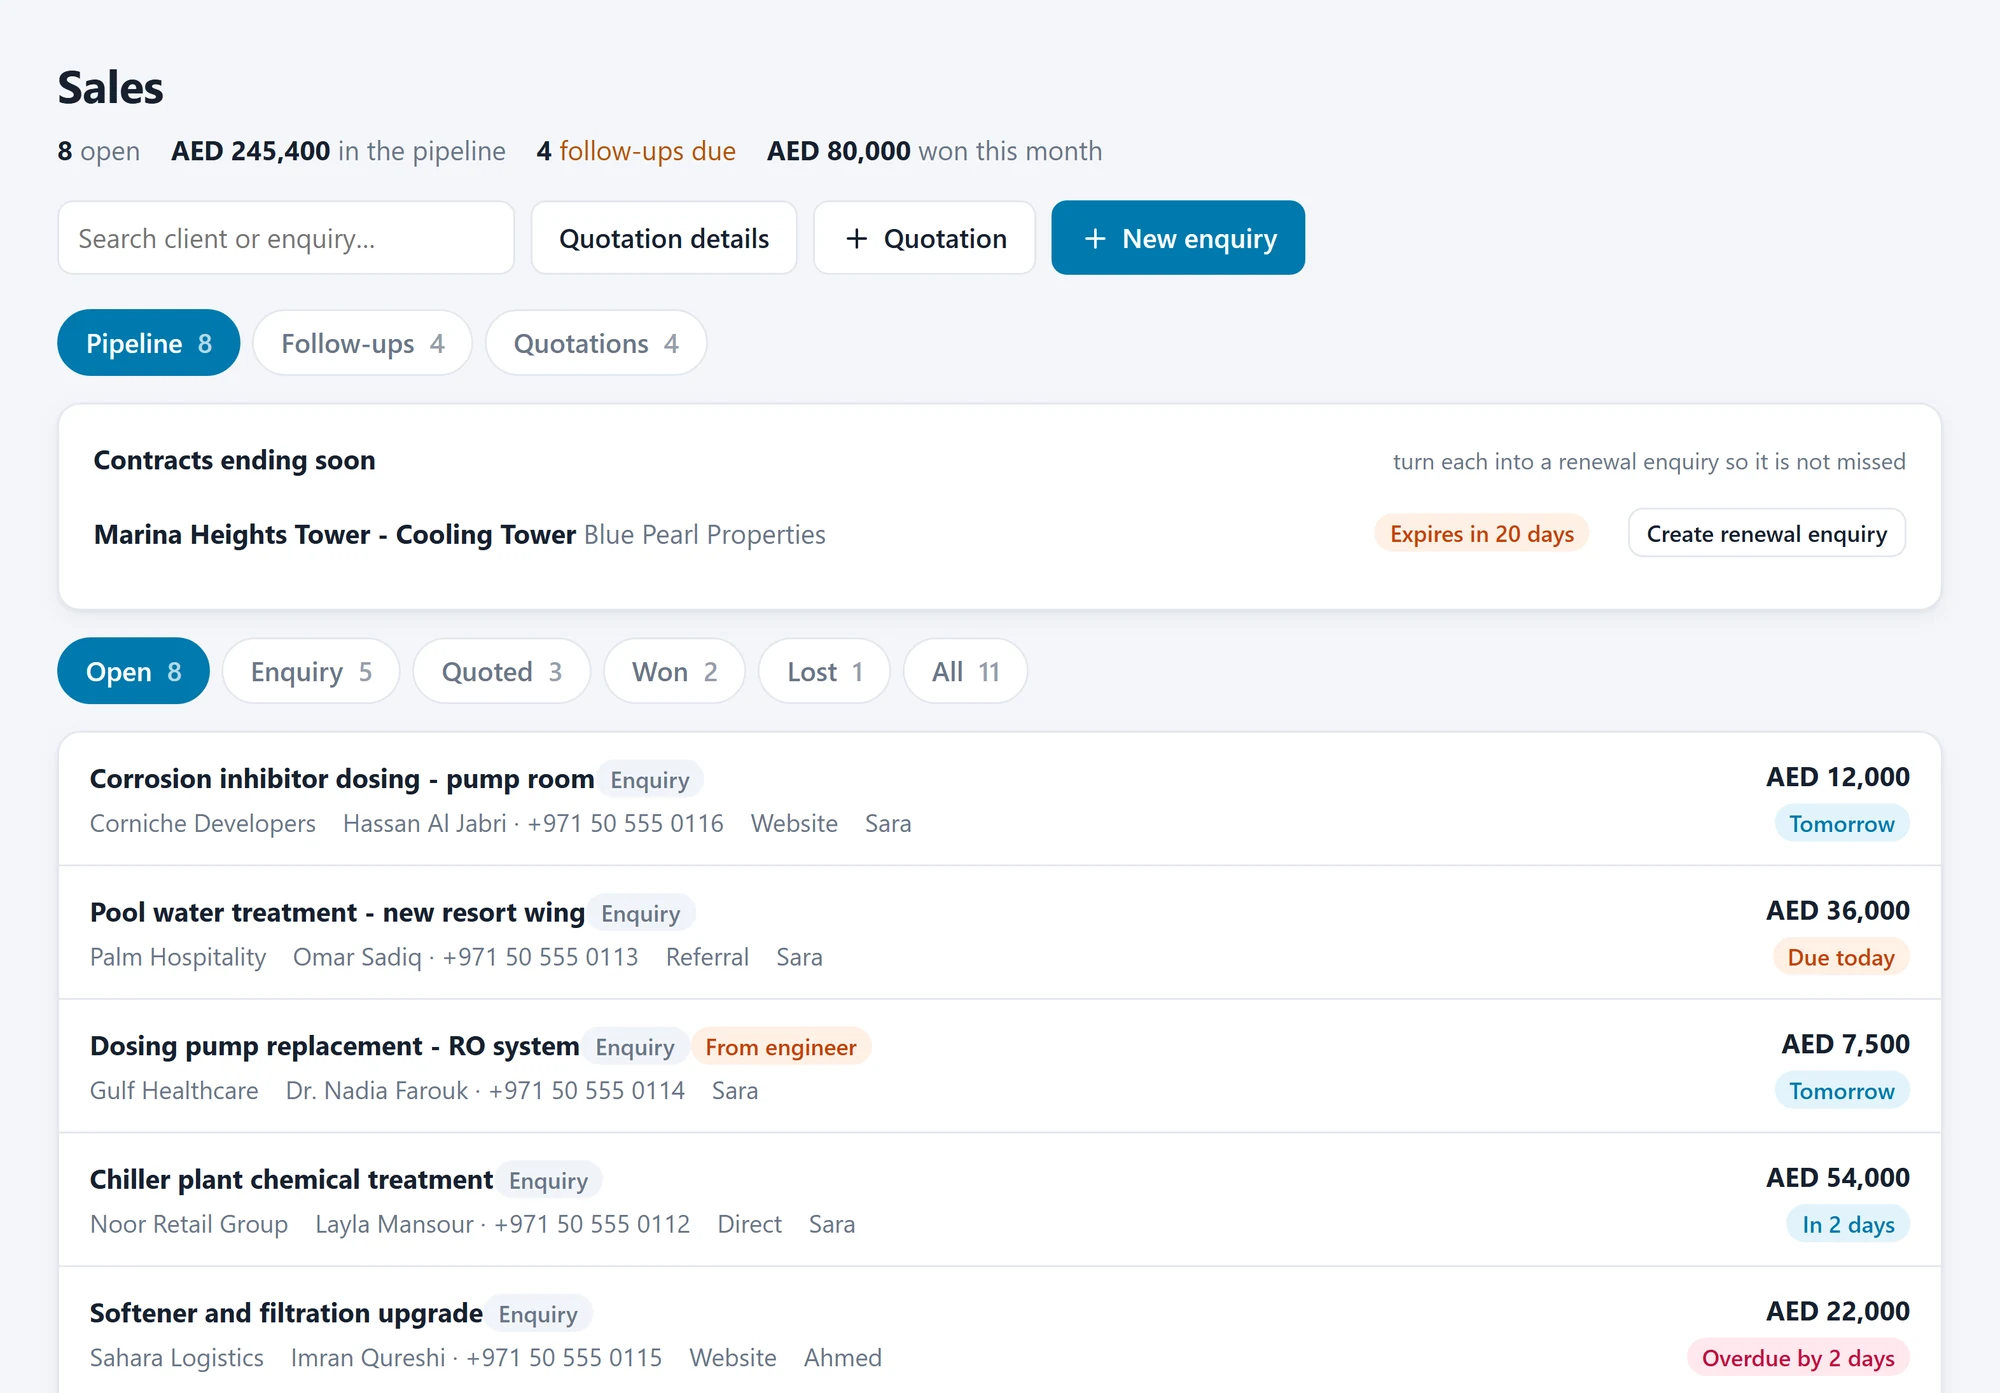Image resolution: width=2000 pixels, height=1393 pixels.
Task: Click Noor Retail Group client name
Action: (x=189, y=1225)
